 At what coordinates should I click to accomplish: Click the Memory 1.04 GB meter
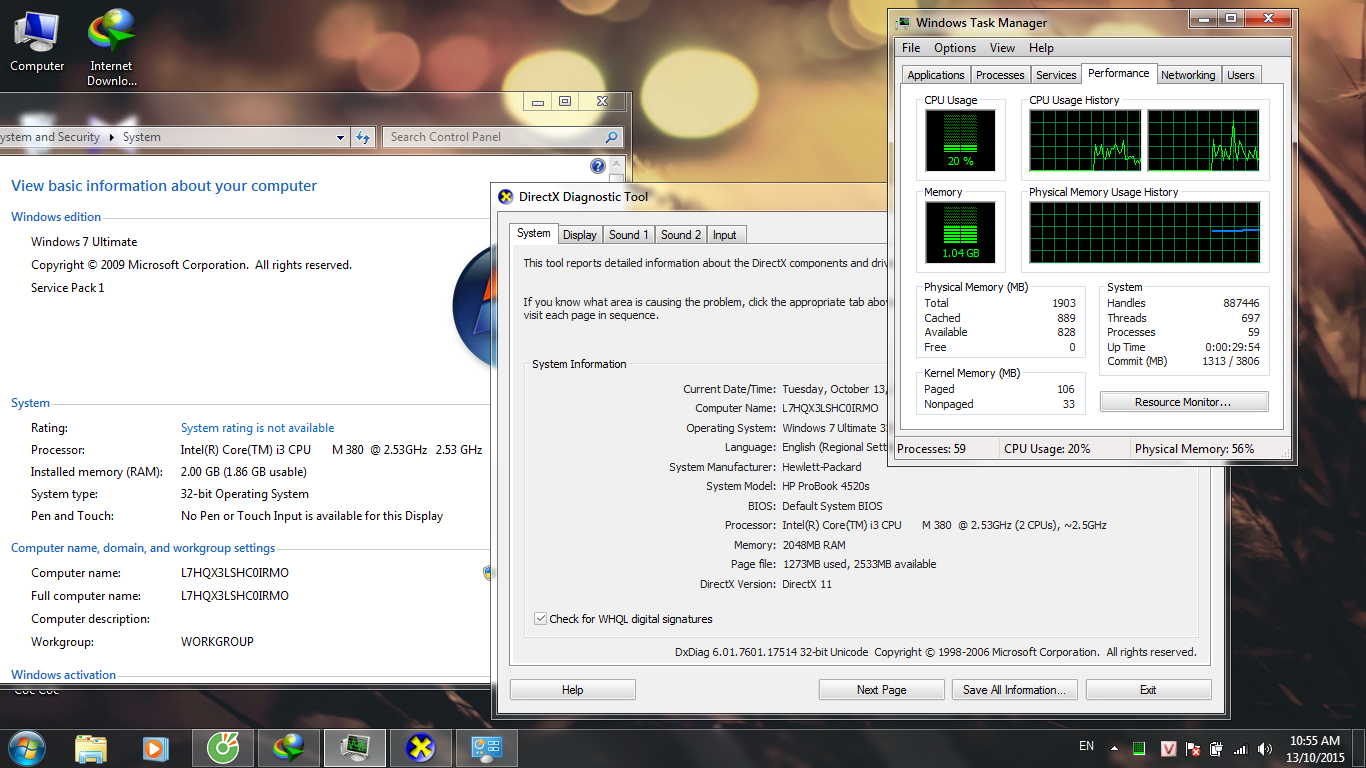(x=960, y=232)
